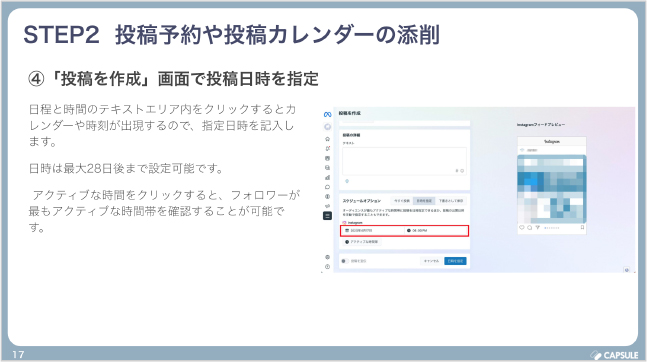Click the 投稿を作成 header in embedded screenshot

pos(349,113)
